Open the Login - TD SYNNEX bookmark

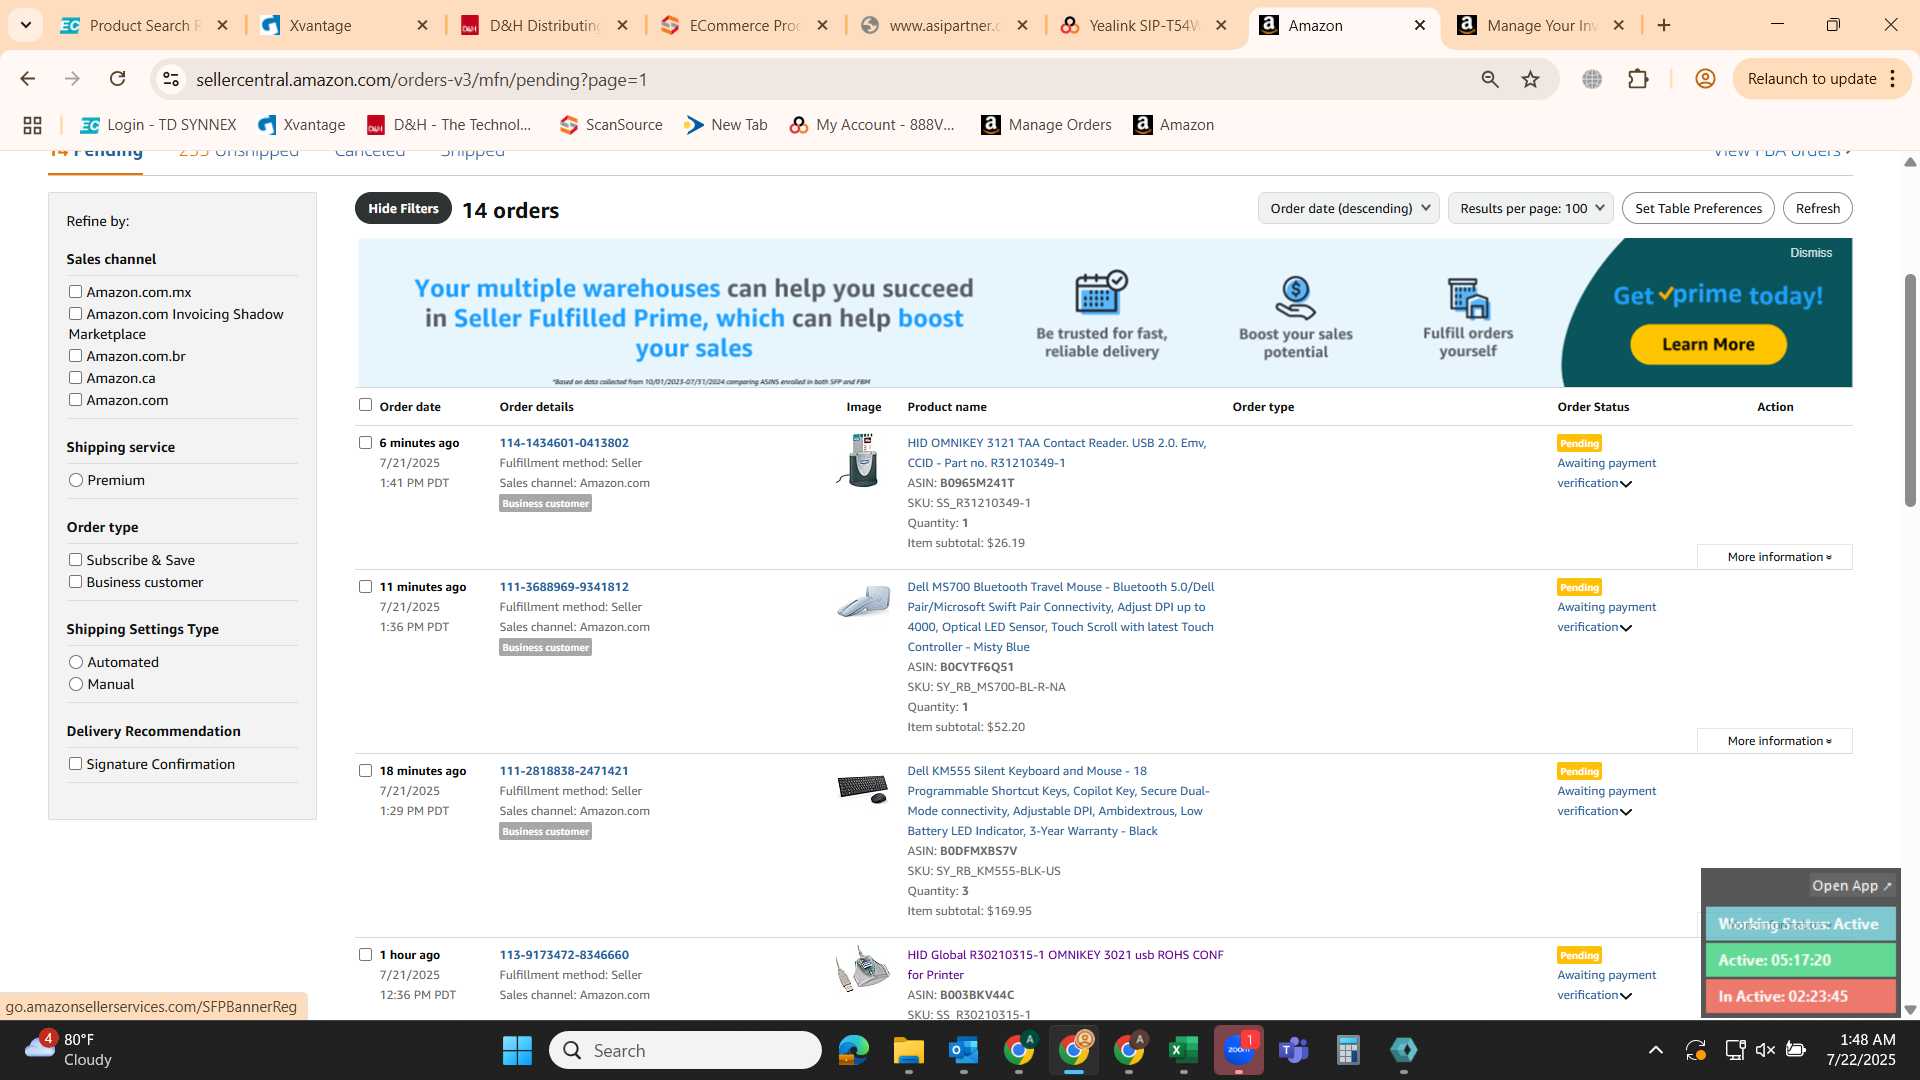coord(158,125)
